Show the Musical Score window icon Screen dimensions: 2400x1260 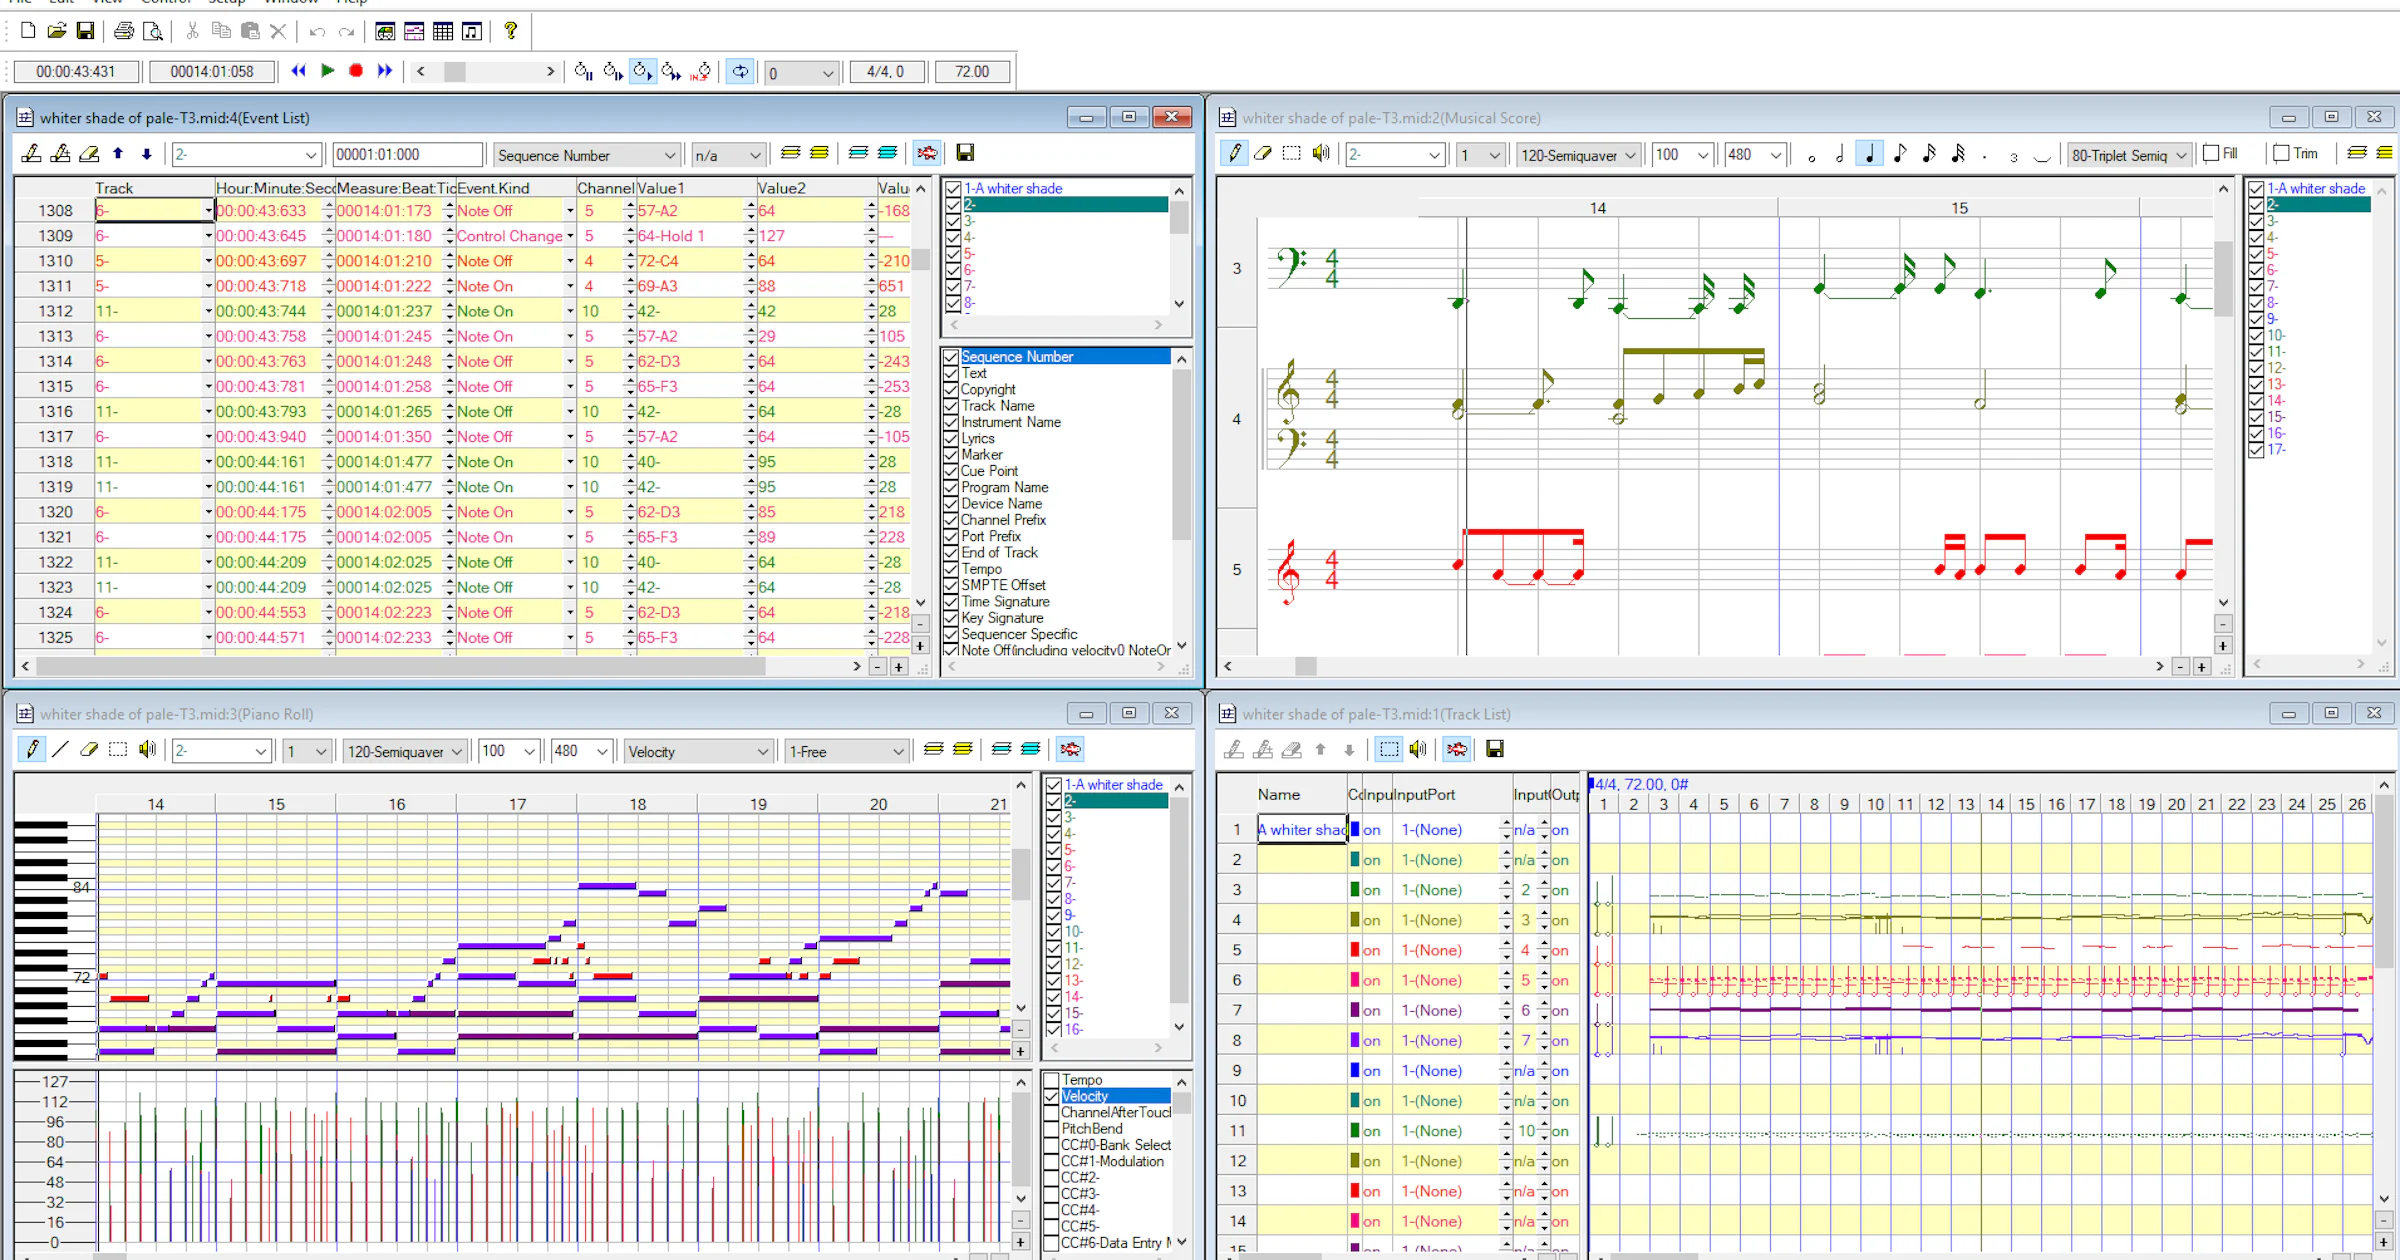pos(472,31)
